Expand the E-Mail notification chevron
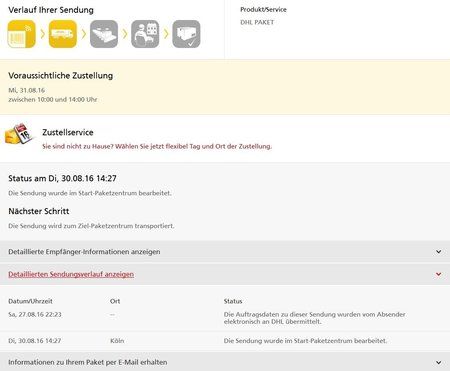Screen dimensions: 450x371 pos(439,362)
